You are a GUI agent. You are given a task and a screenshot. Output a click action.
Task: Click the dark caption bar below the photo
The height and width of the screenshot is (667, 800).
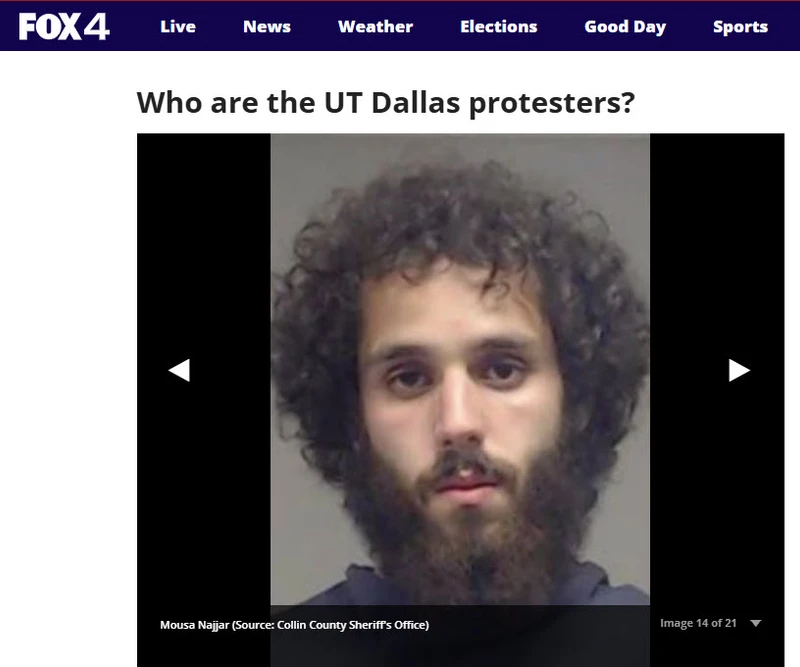460,636
